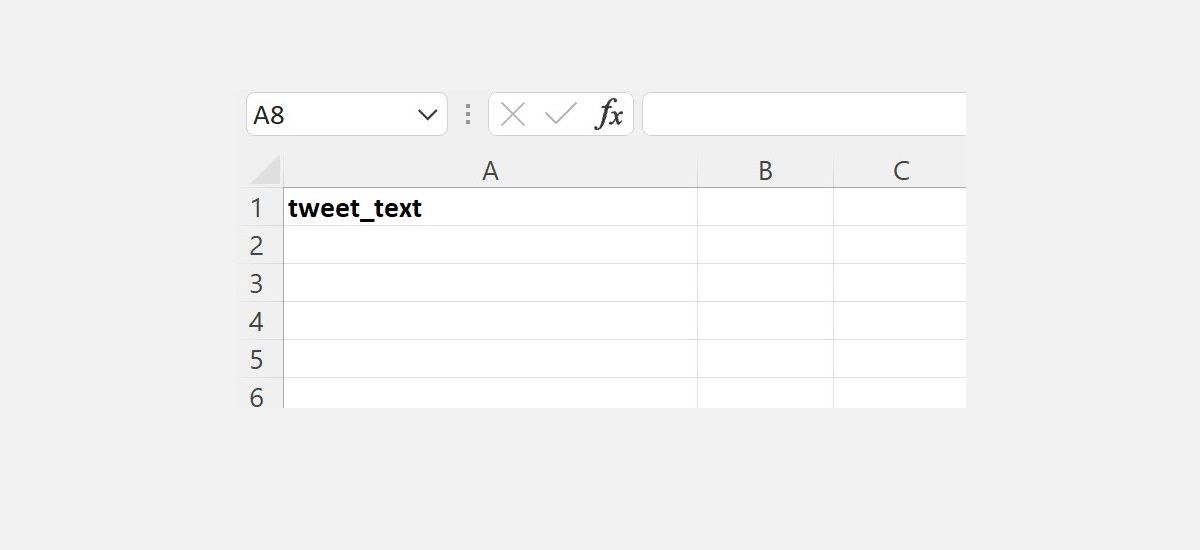Click cell A1 containing tweet_text
1200x550 pixels.
click(490, 208)
